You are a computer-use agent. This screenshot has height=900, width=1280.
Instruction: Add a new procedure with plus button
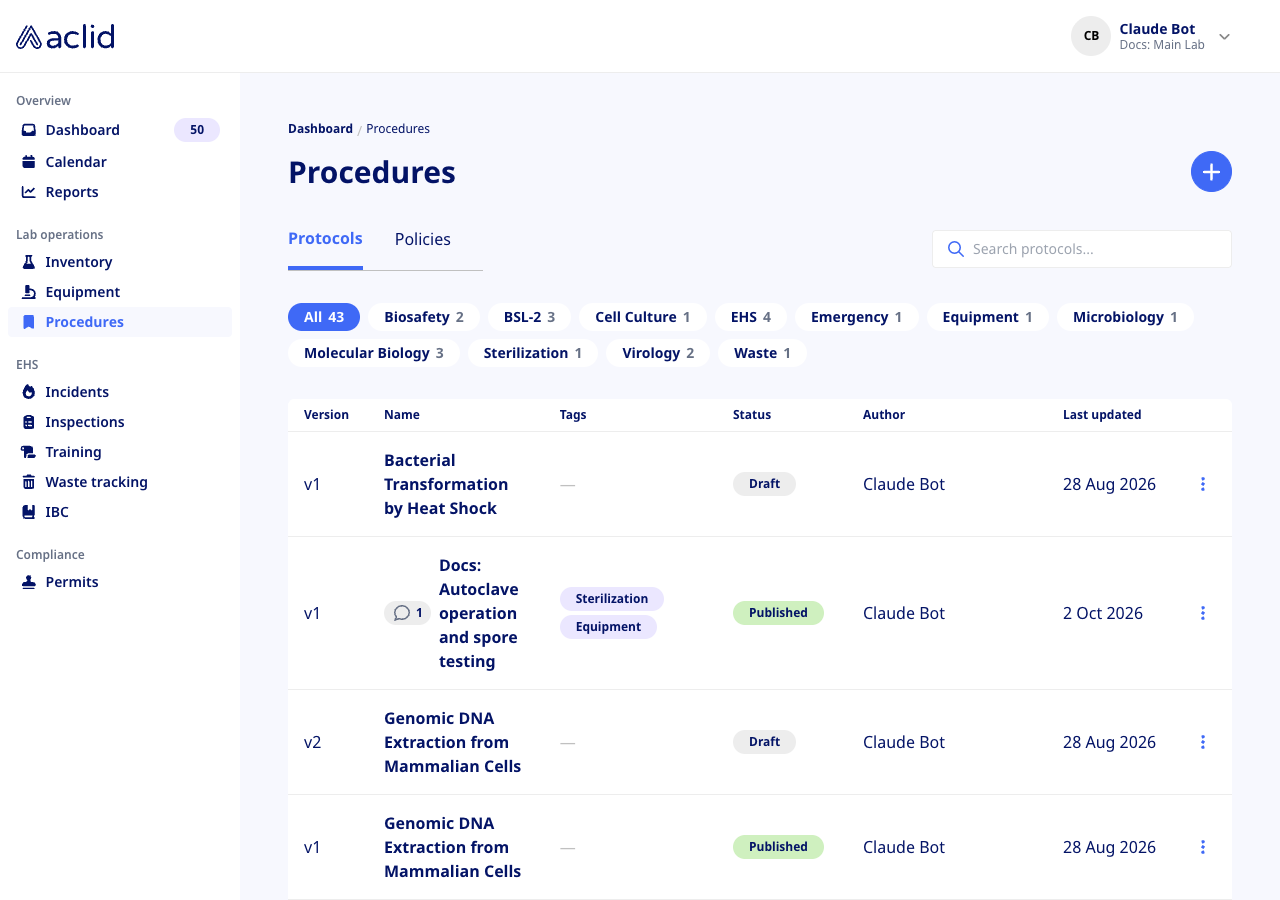pyautogui.click(x=1211, y=172)
